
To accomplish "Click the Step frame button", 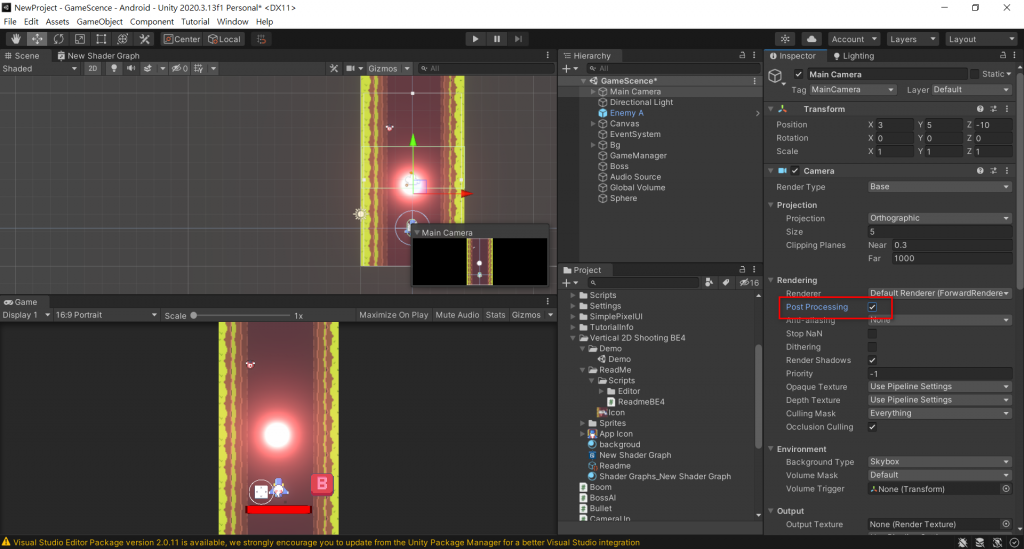I will (x=519, y=39).
